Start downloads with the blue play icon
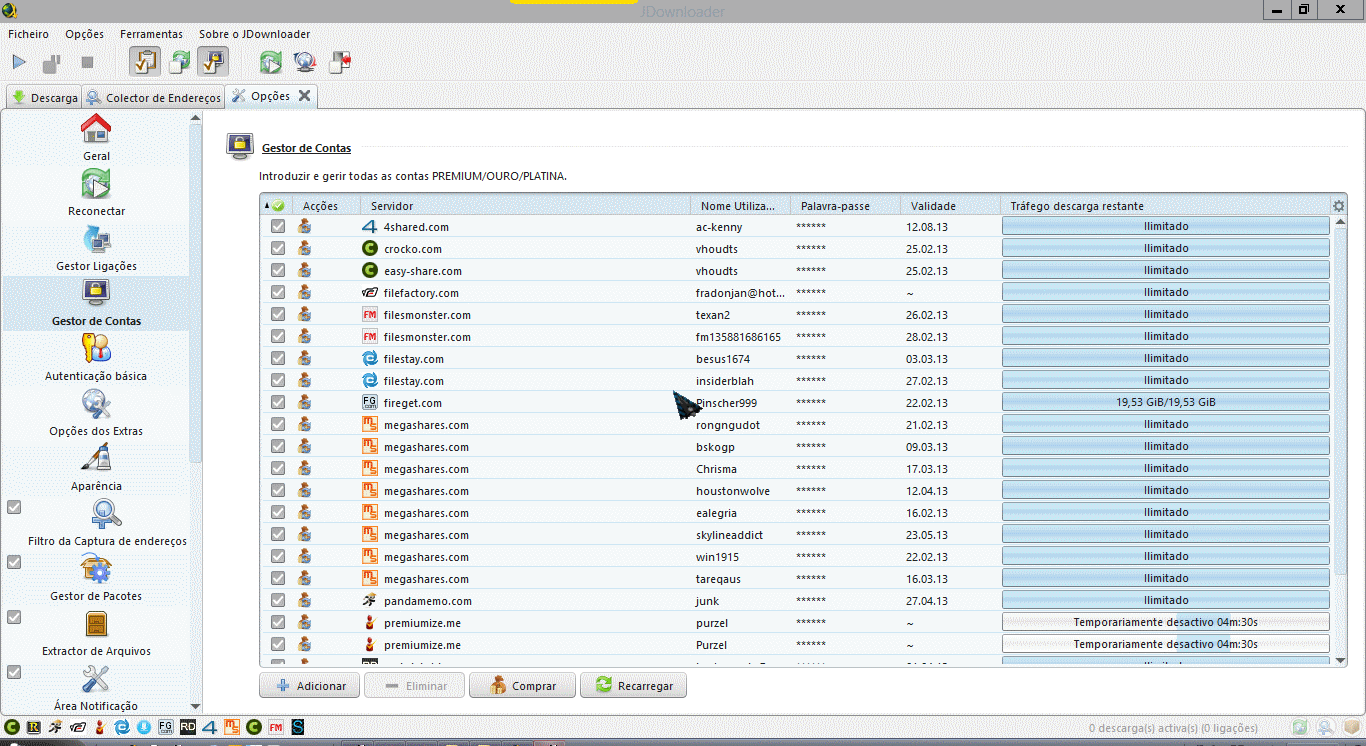Screen dimensions: 1366x746 19,62
